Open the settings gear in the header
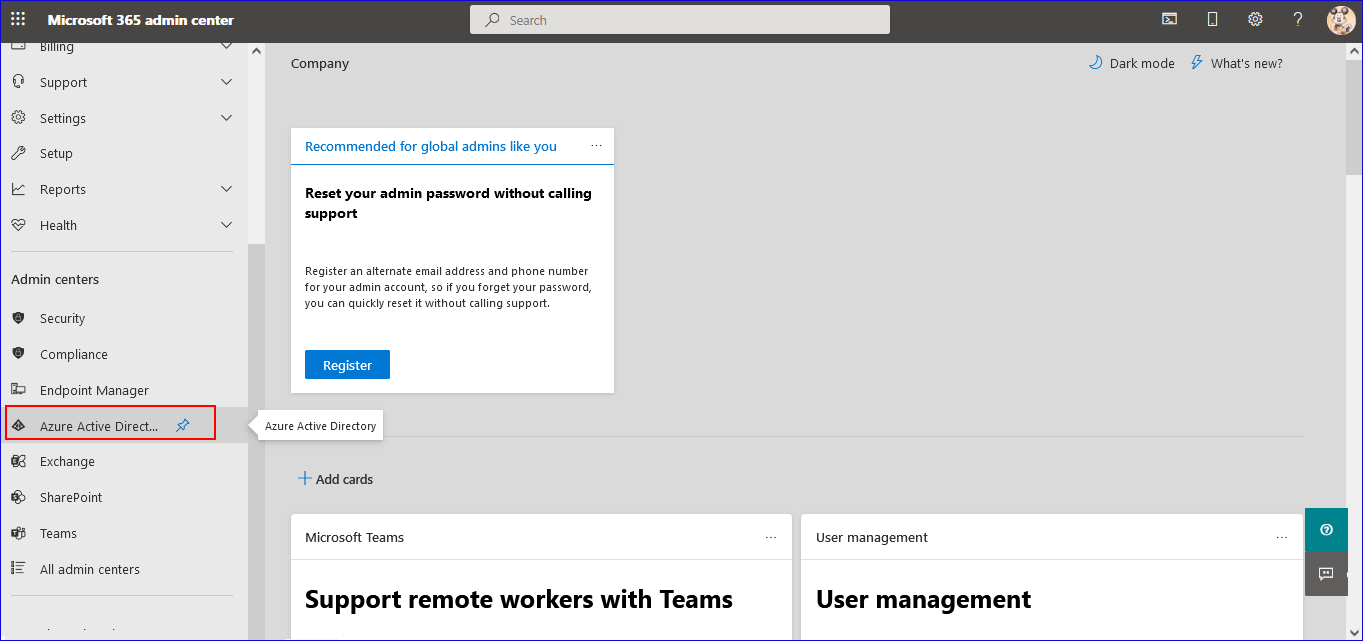Viewport: 1363px width, 641px height. click(x=1255, y=19)
